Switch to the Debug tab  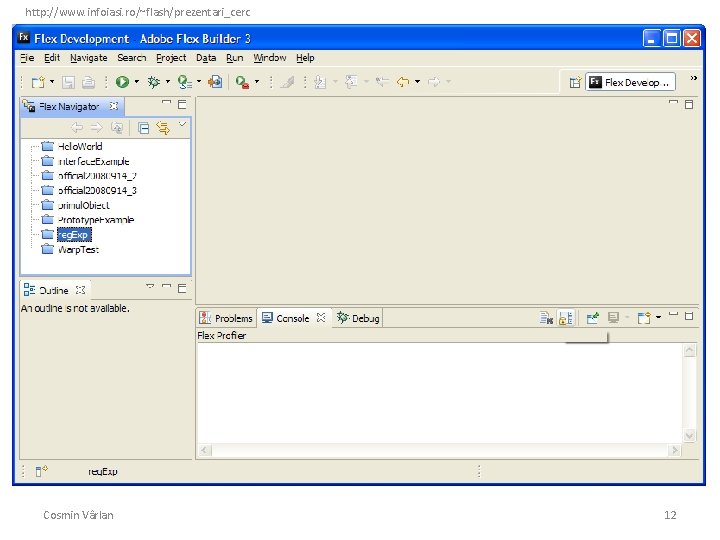(358, 318)
